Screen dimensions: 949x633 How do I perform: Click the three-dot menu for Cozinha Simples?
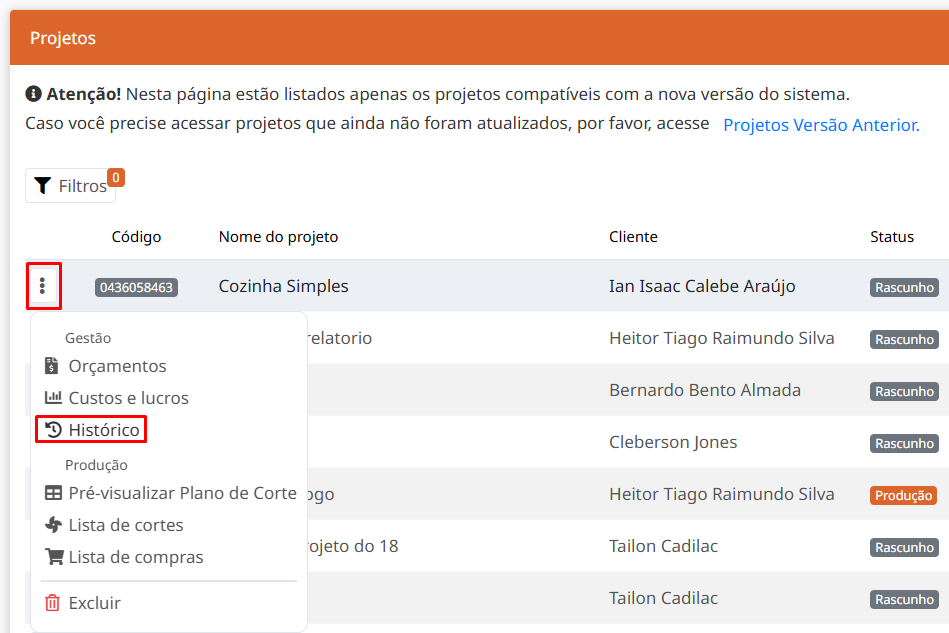[42, 287]
